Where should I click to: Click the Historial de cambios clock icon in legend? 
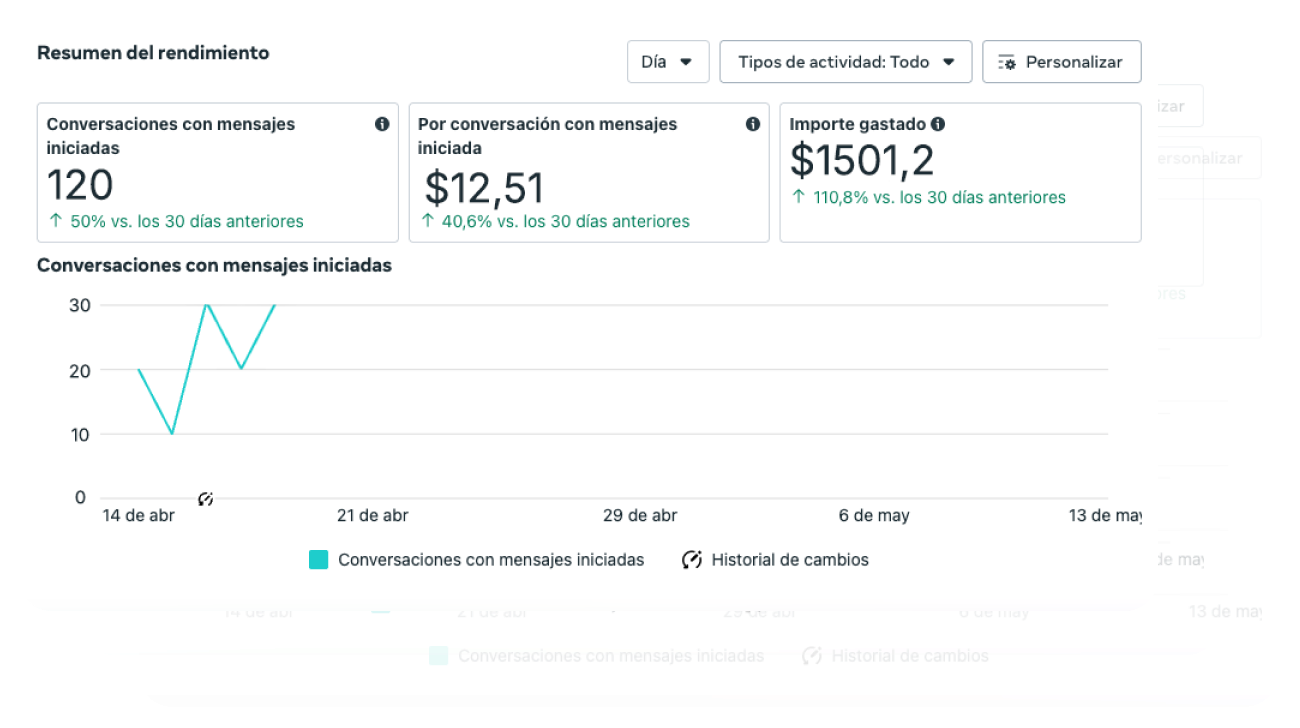tap(692, 560)
